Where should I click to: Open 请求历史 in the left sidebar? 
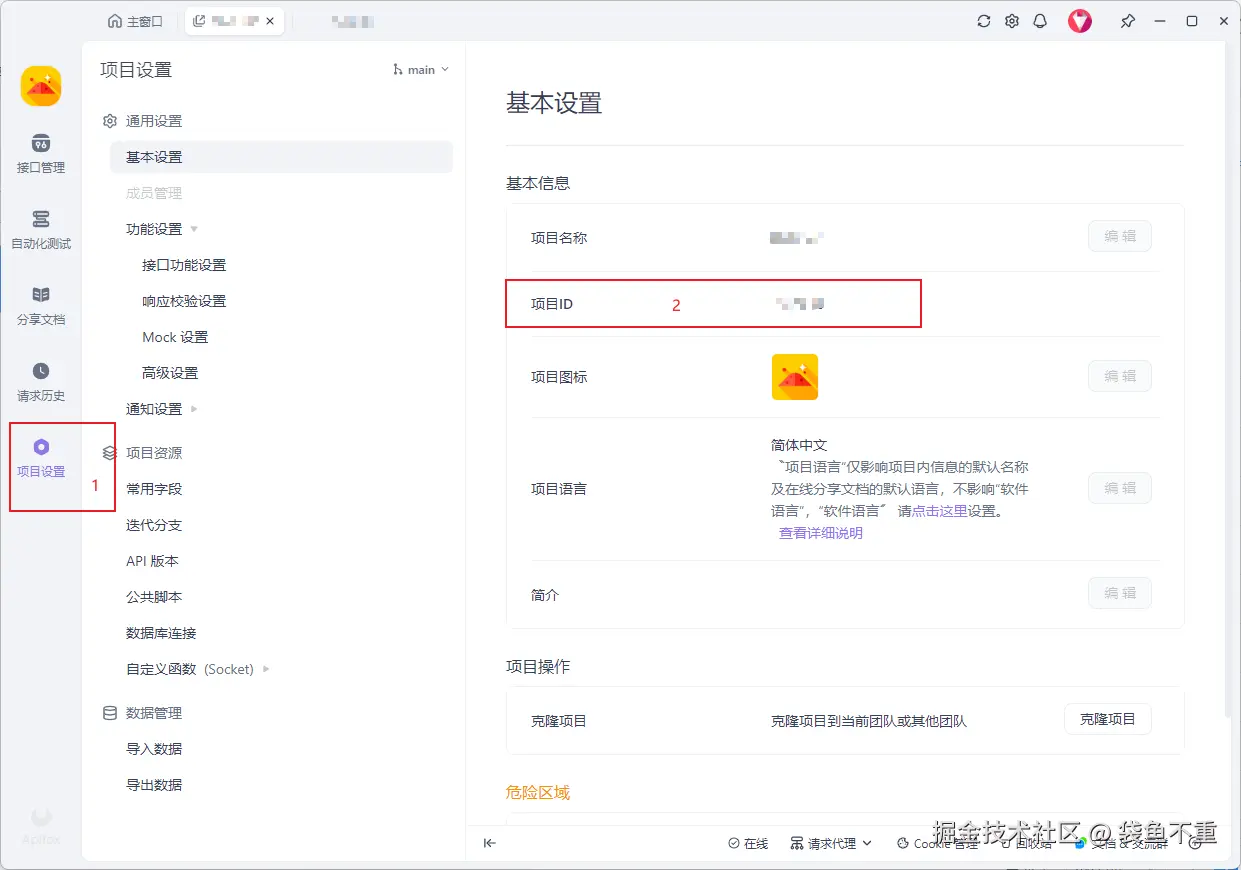pos(41,382)
